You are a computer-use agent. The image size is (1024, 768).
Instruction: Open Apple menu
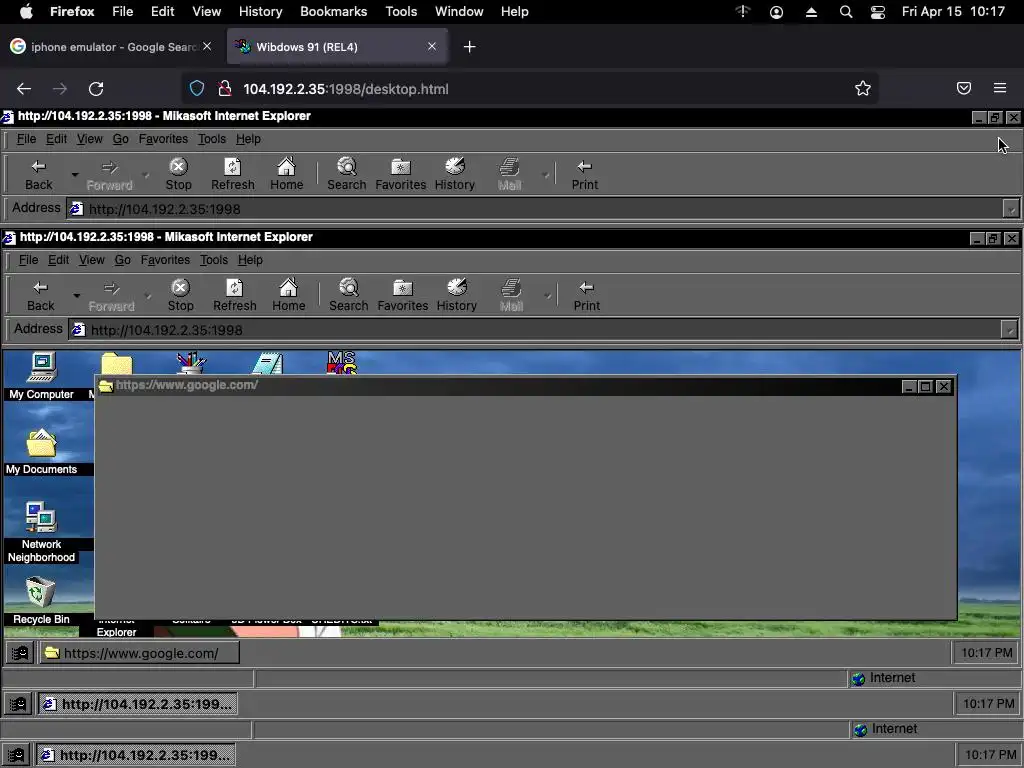point(26,12)
